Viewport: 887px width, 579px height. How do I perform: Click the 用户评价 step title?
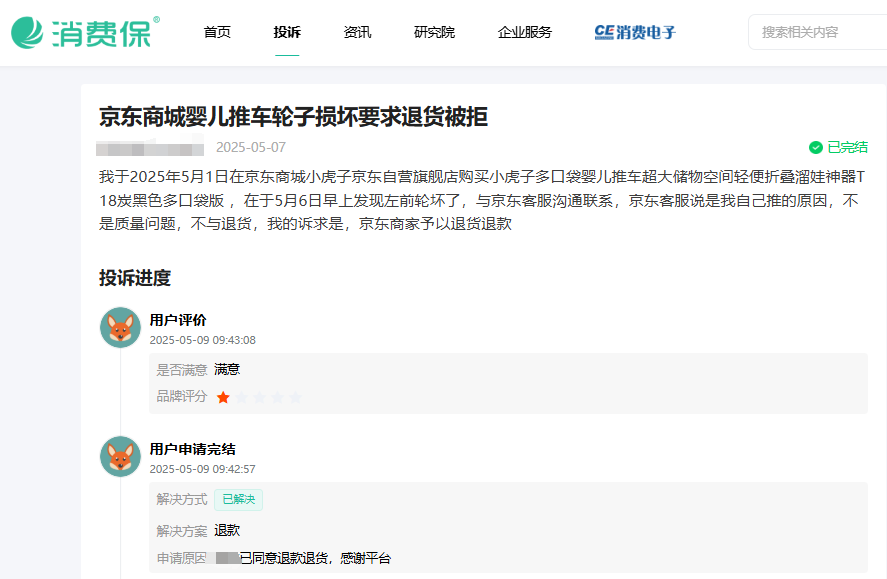pos(178,320)
